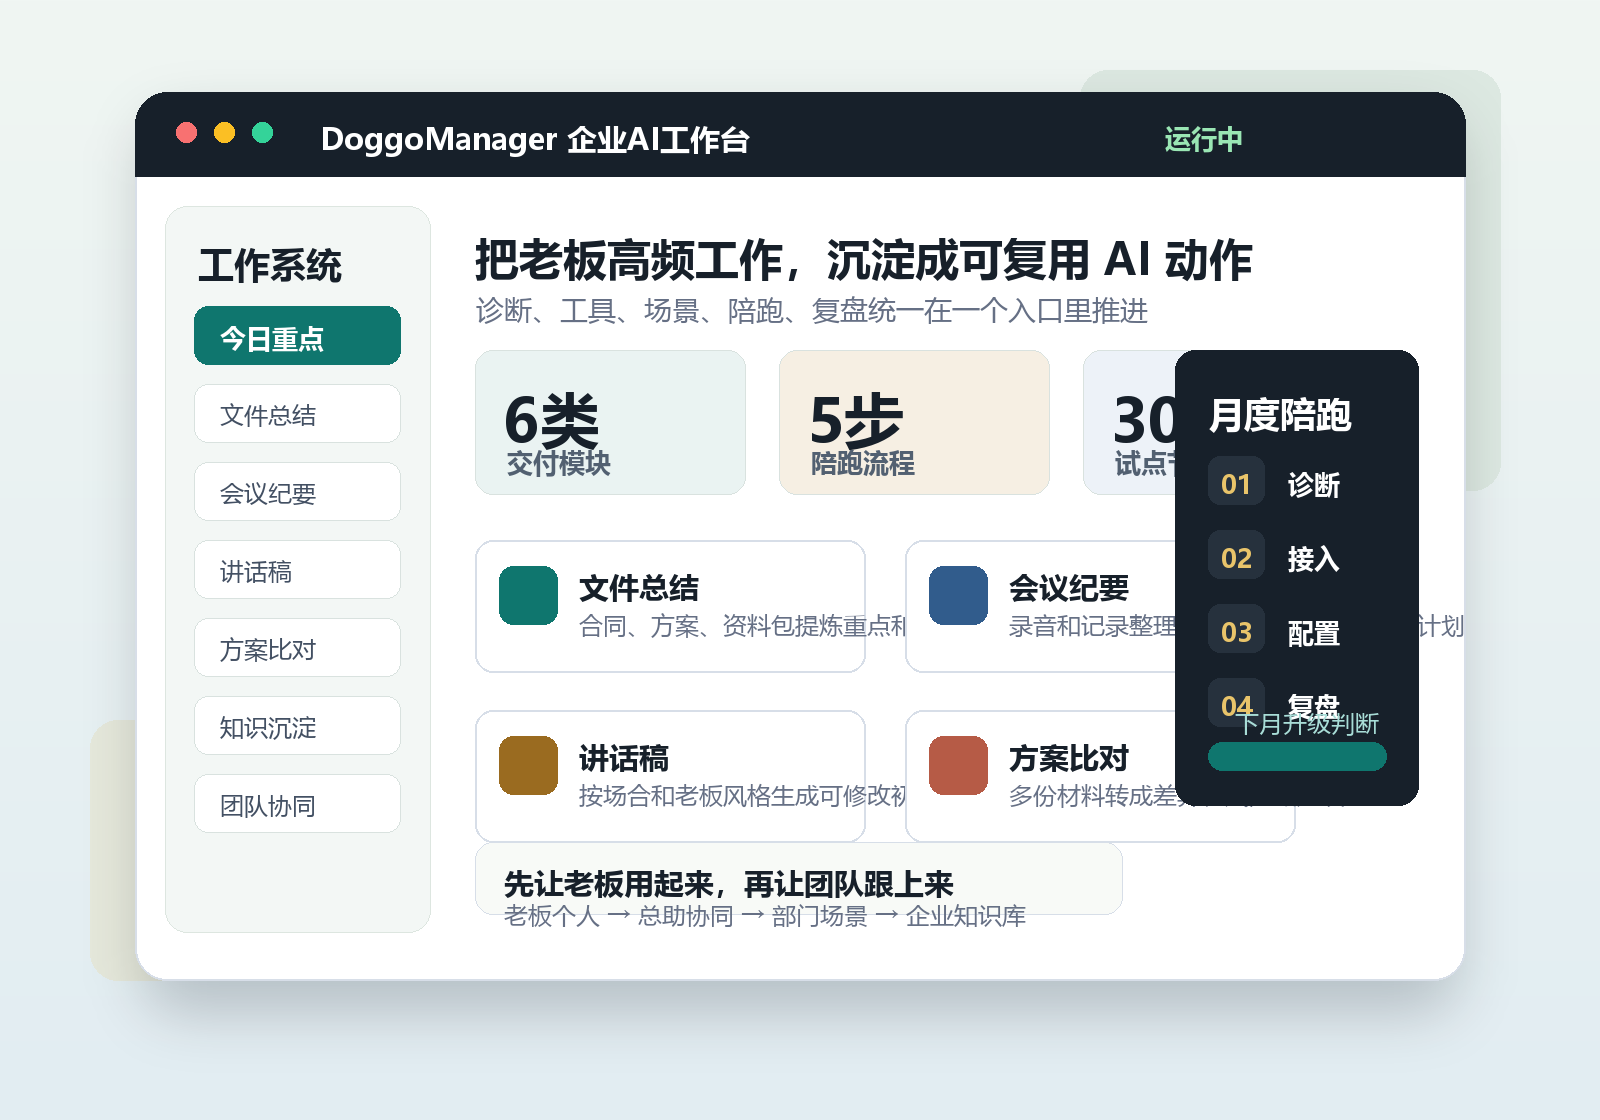Select 今日重点 in the sidebar
The image size is (1600, 1120).
coord(297,336)
